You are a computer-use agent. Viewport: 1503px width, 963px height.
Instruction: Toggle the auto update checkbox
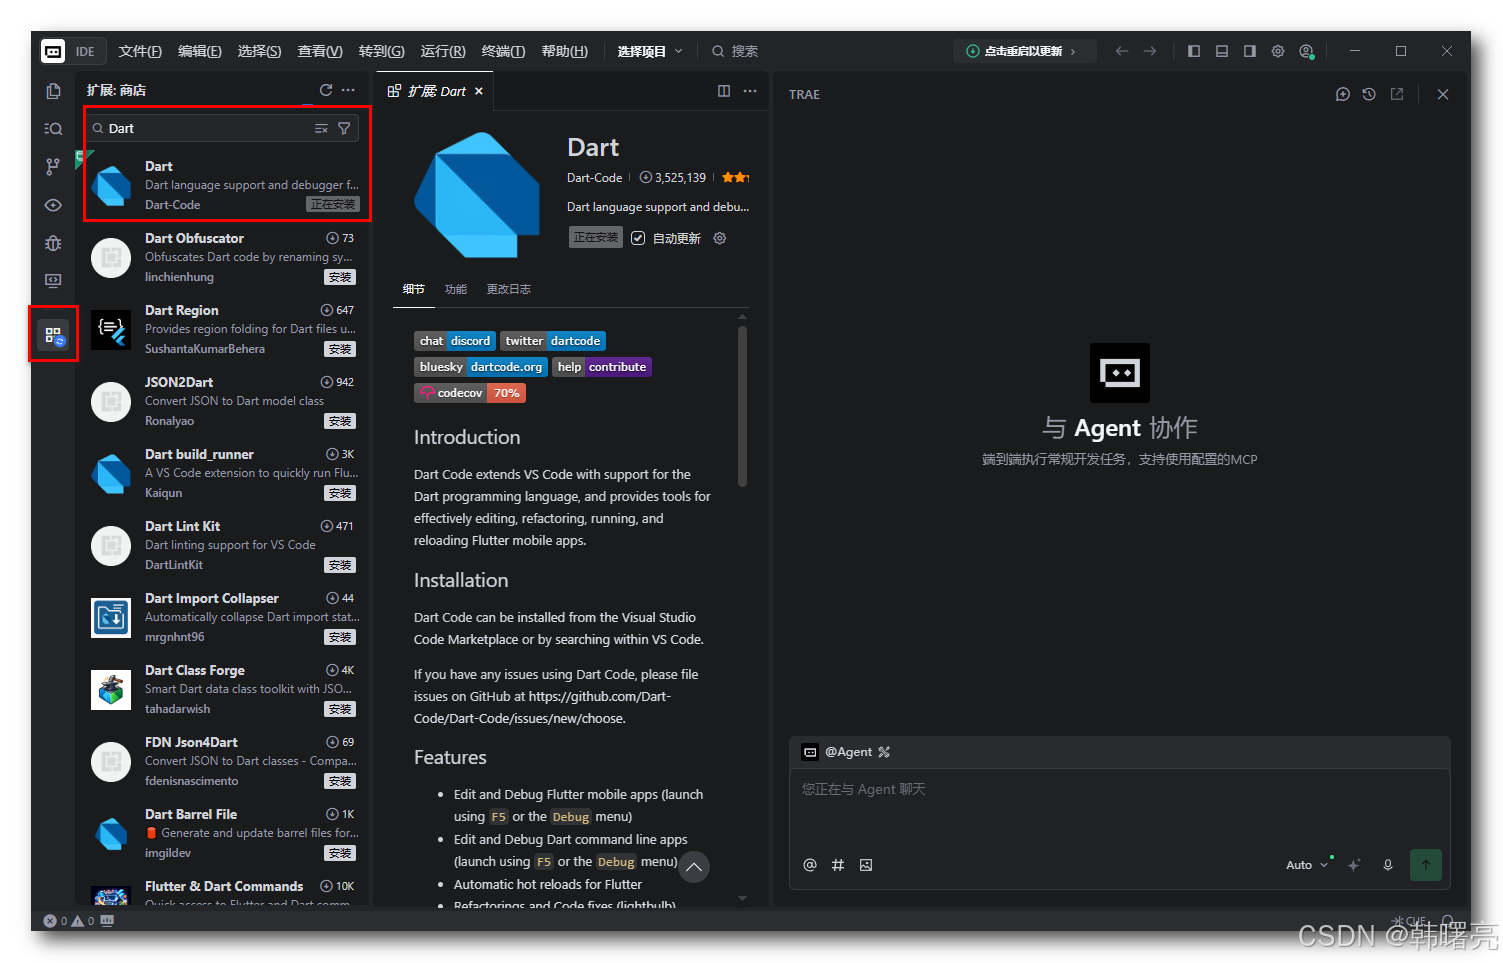coord(638,238)
